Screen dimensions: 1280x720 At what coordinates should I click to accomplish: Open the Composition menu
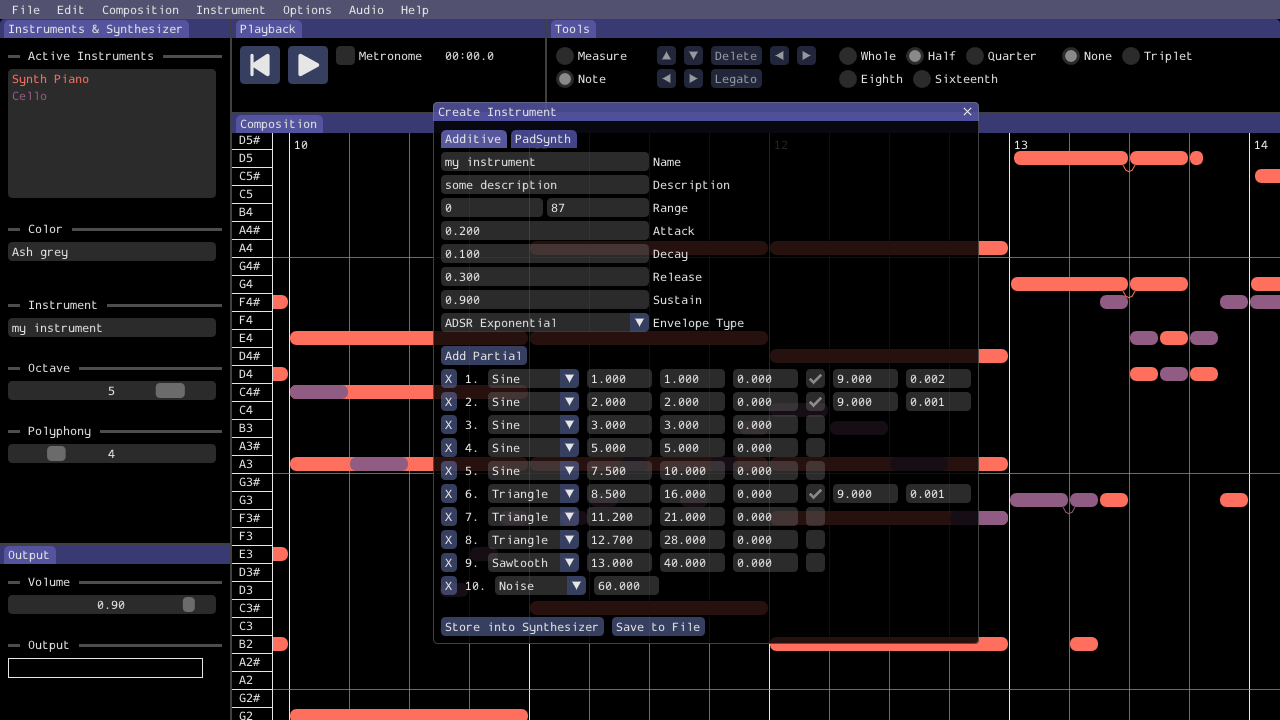pyautogui.click(x=140, y=10)
